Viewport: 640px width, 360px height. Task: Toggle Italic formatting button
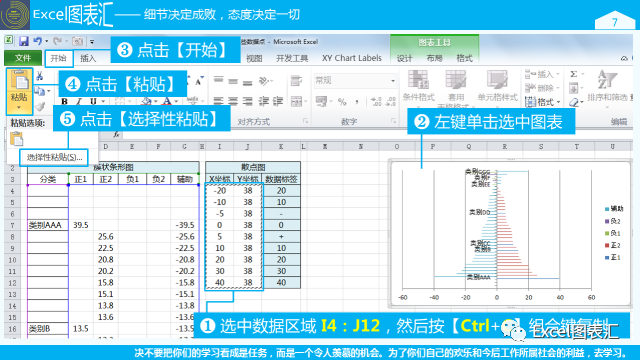click(79, 101)
